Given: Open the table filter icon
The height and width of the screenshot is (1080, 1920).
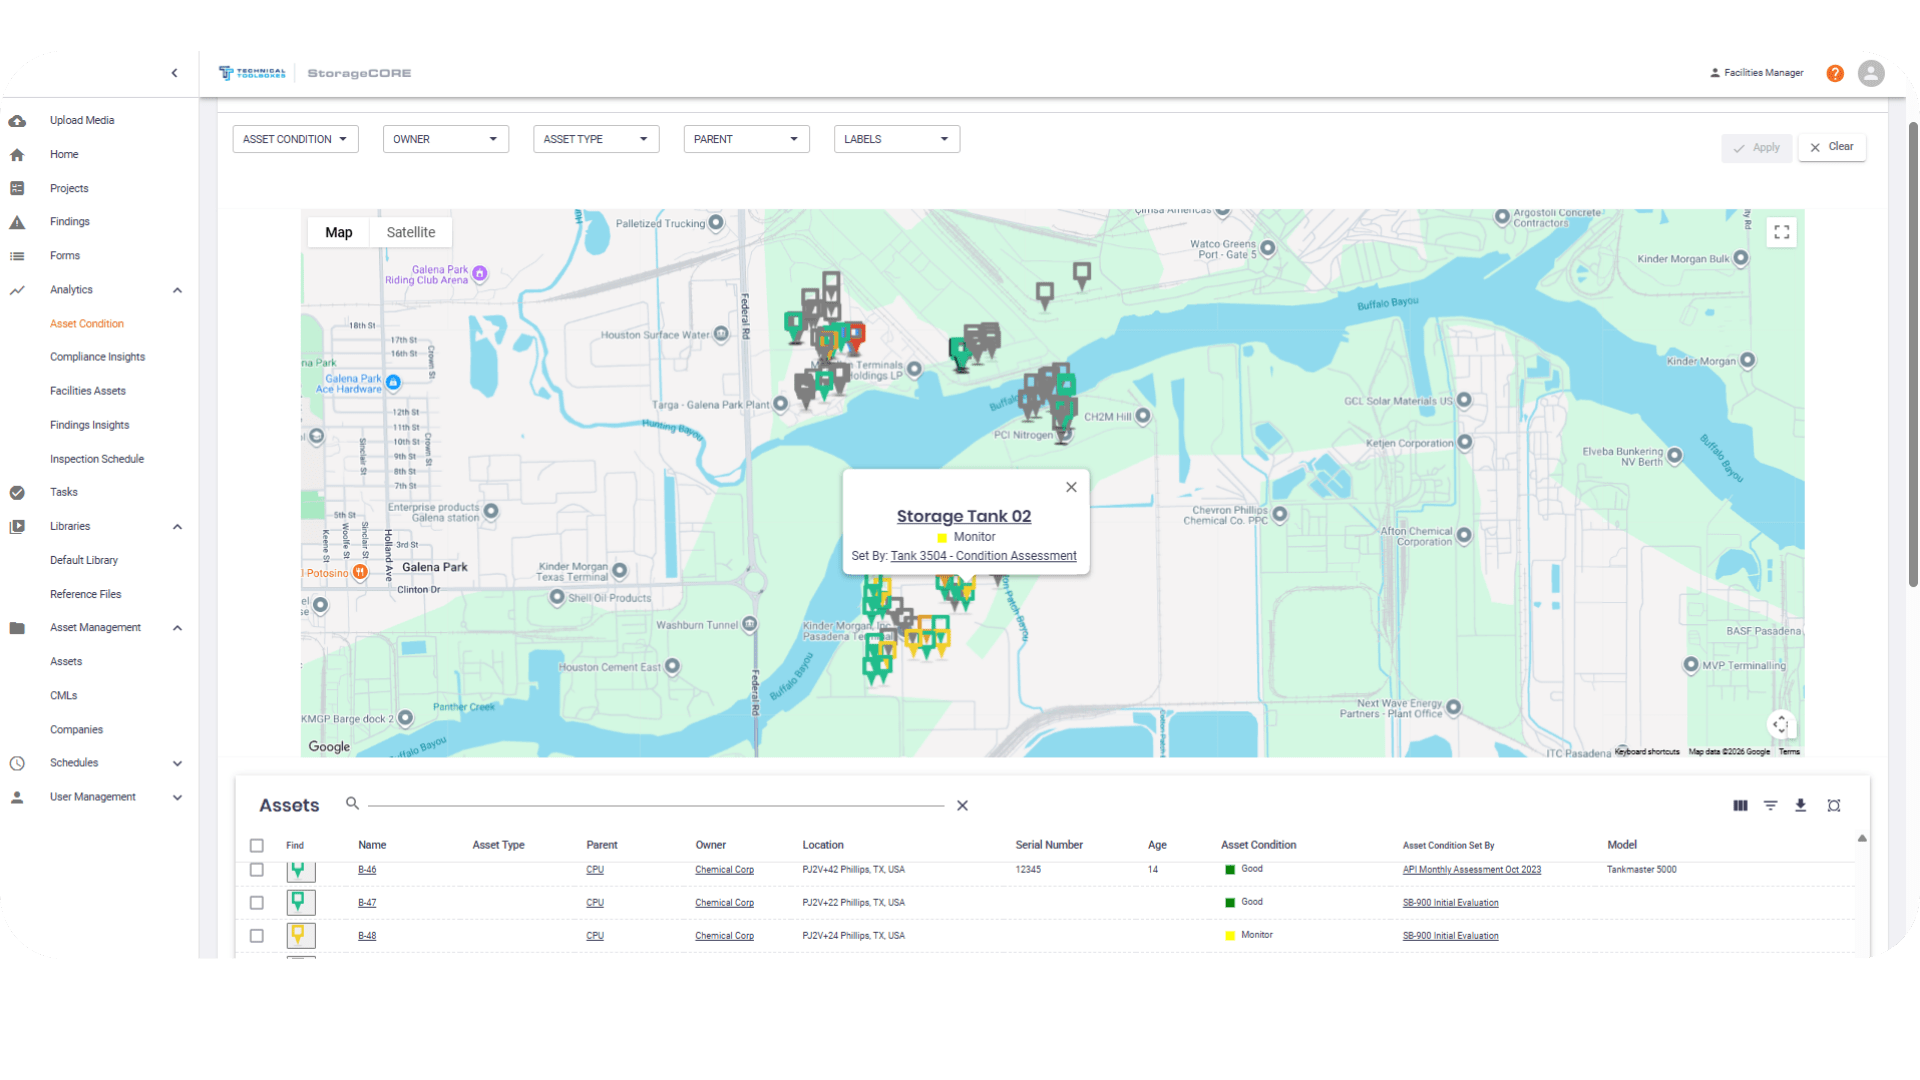Looking at the screenshot, I should pyautogui.click(x=1770, y=805).
